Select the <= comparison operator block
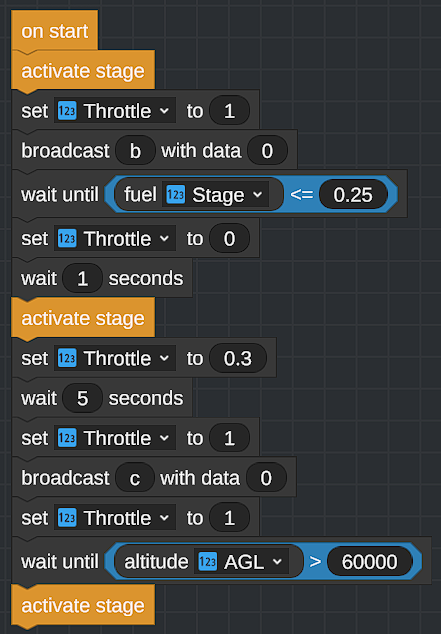 302,195
